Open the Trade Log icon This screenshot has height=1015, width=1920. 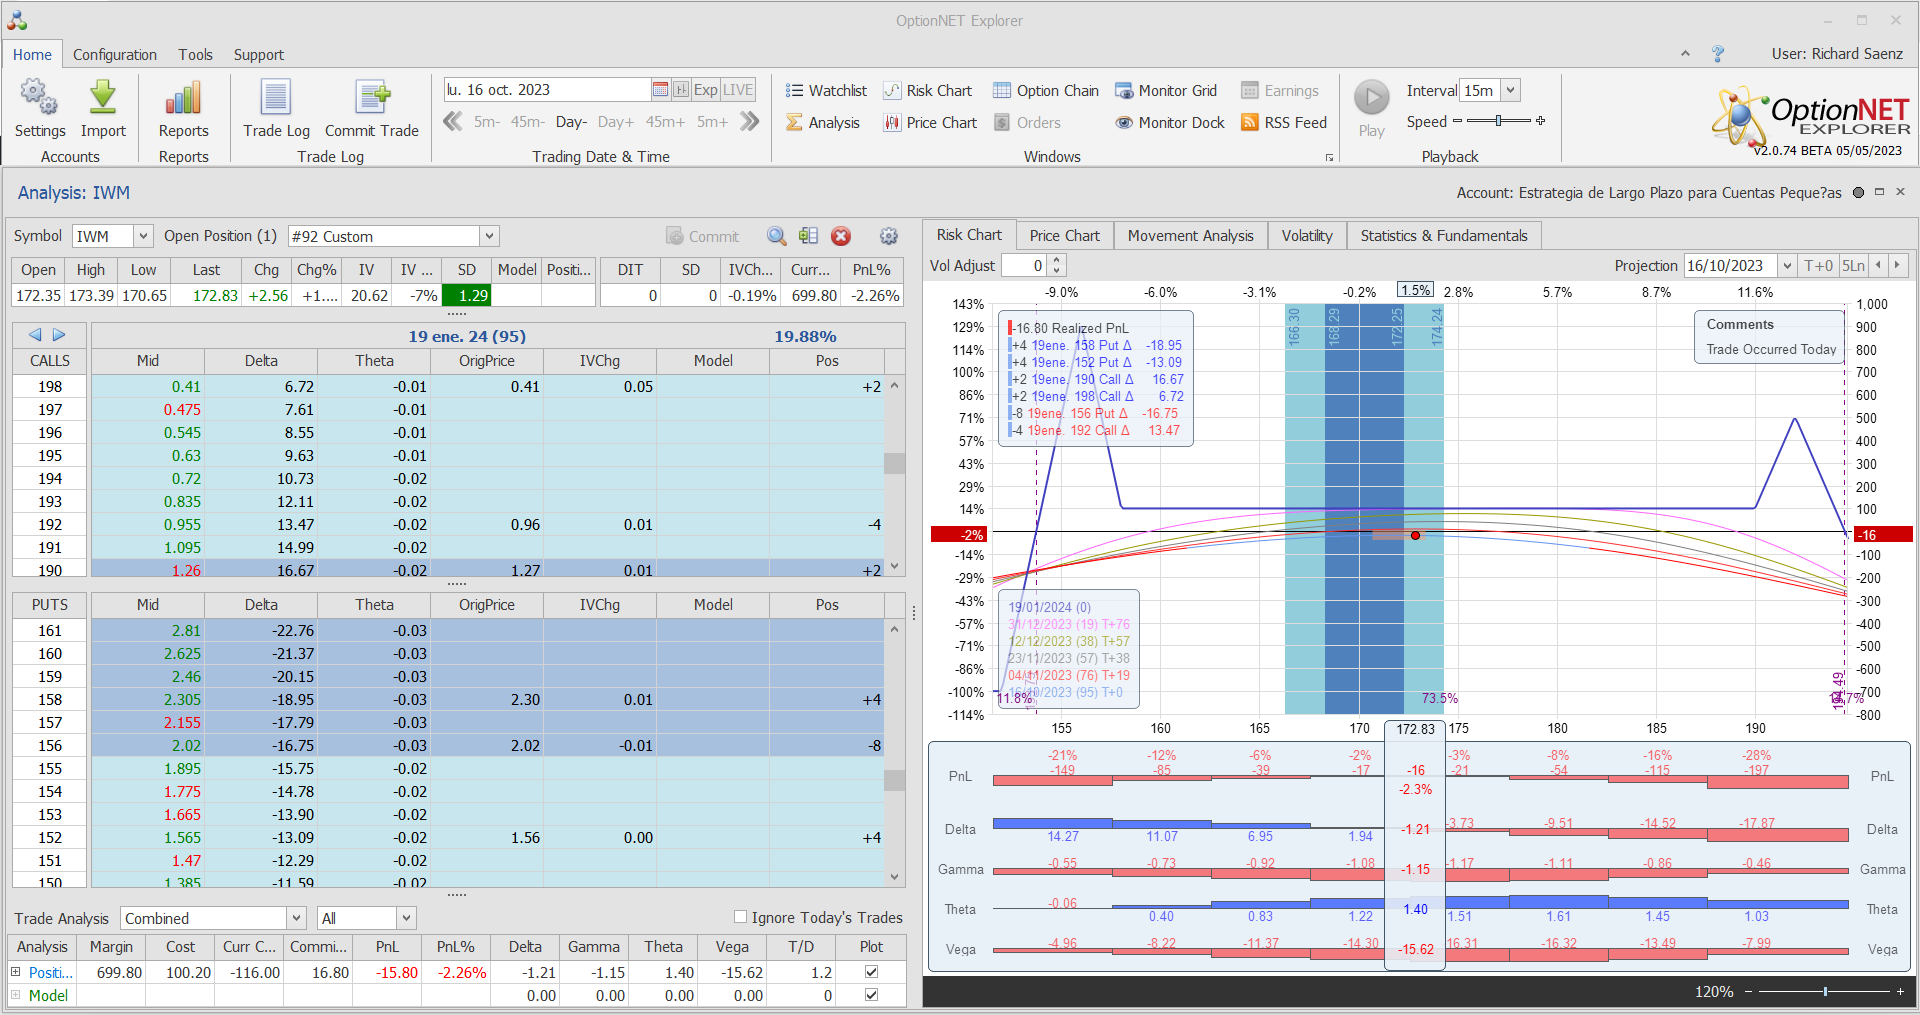[x=276, y=98]
